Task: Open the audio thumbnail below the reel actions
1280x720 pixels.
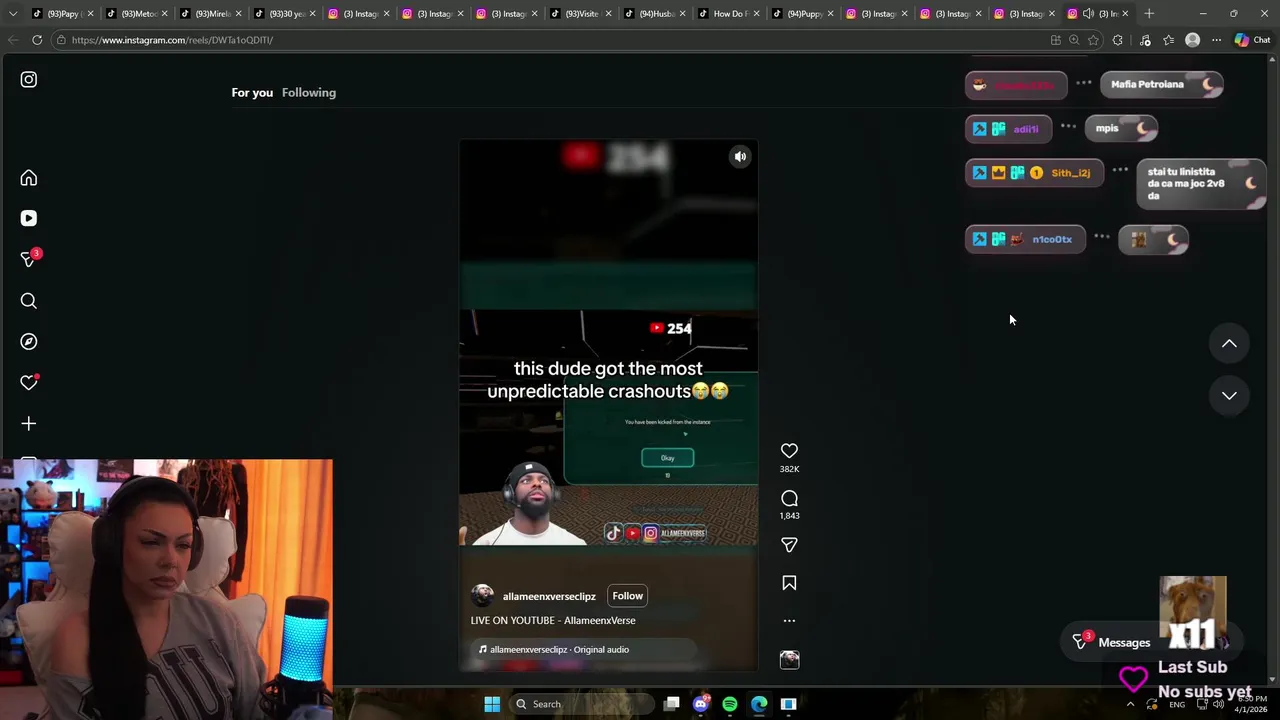Action: pyautogui.click(x=789, y=660)
